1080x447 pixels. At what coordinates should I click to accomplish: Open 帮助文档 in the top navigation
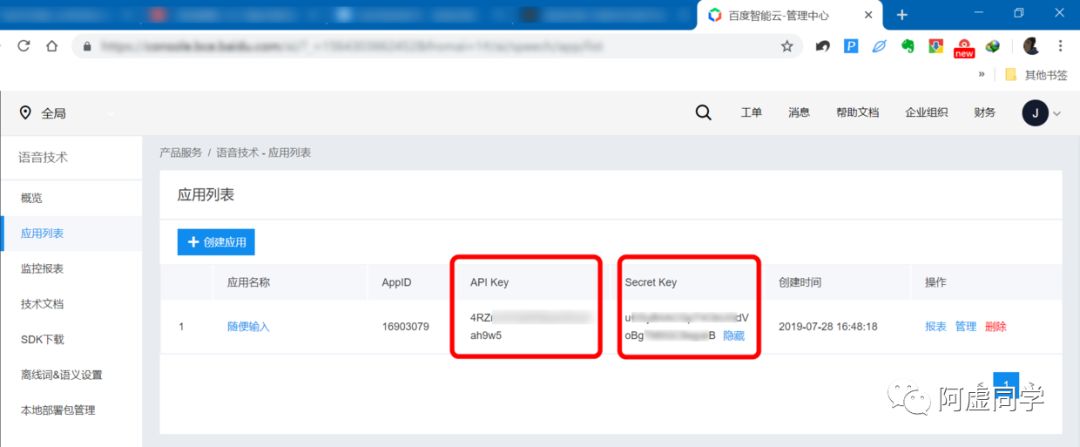(x=858, y=113)
